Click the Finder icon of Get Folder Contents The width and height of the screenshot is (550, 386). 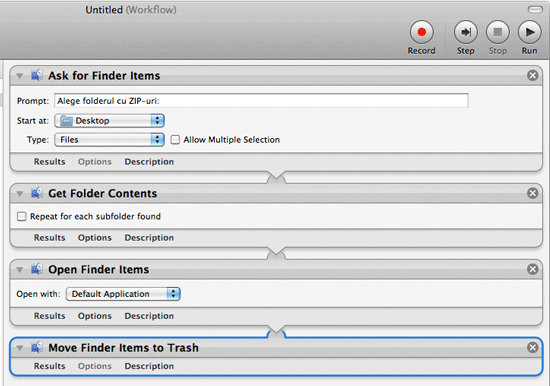(37, 193)
